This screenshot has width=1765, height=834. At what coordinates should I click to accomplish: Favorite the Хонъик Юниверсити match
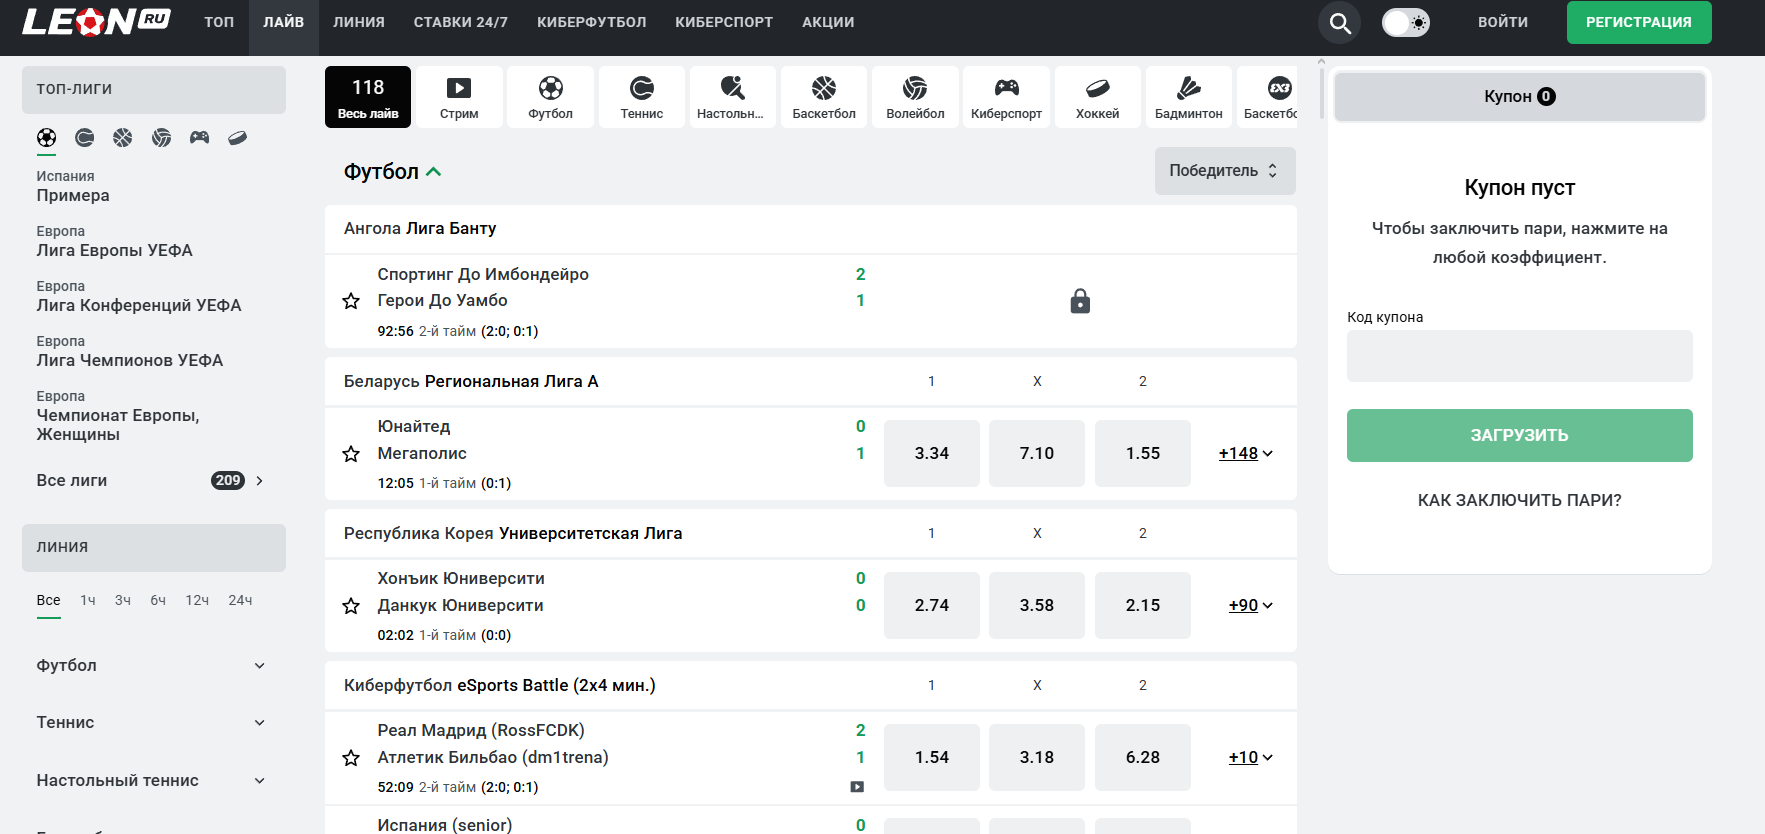pos(351,606)
